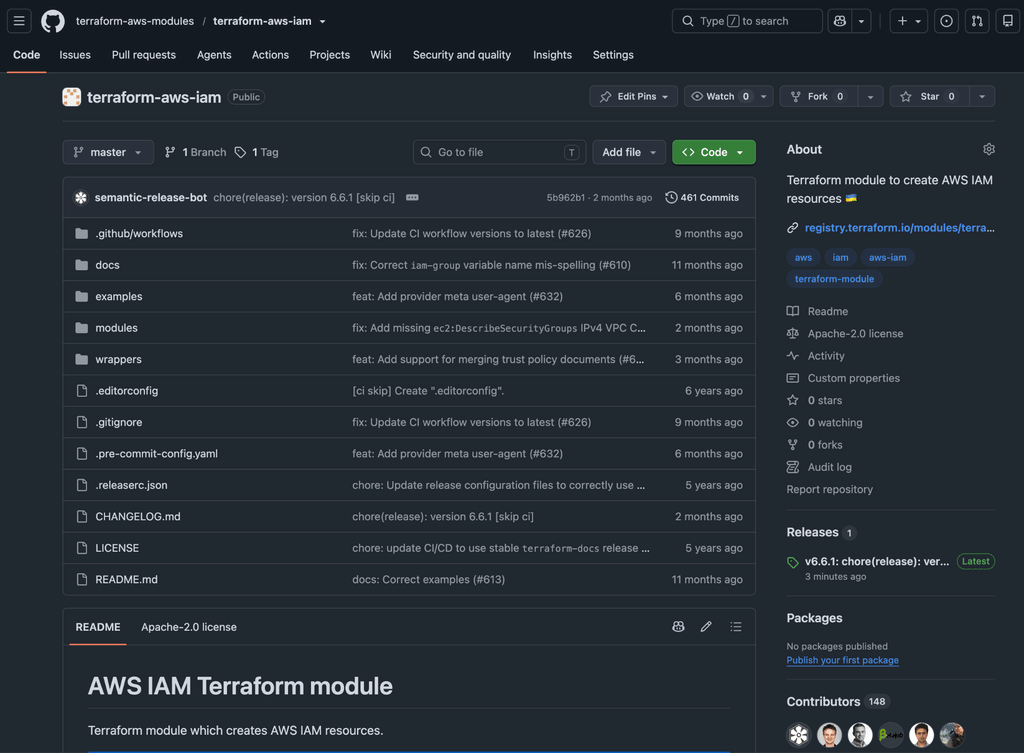
Task: Open the notifications inbox icon
Action: click(1008, 21)
